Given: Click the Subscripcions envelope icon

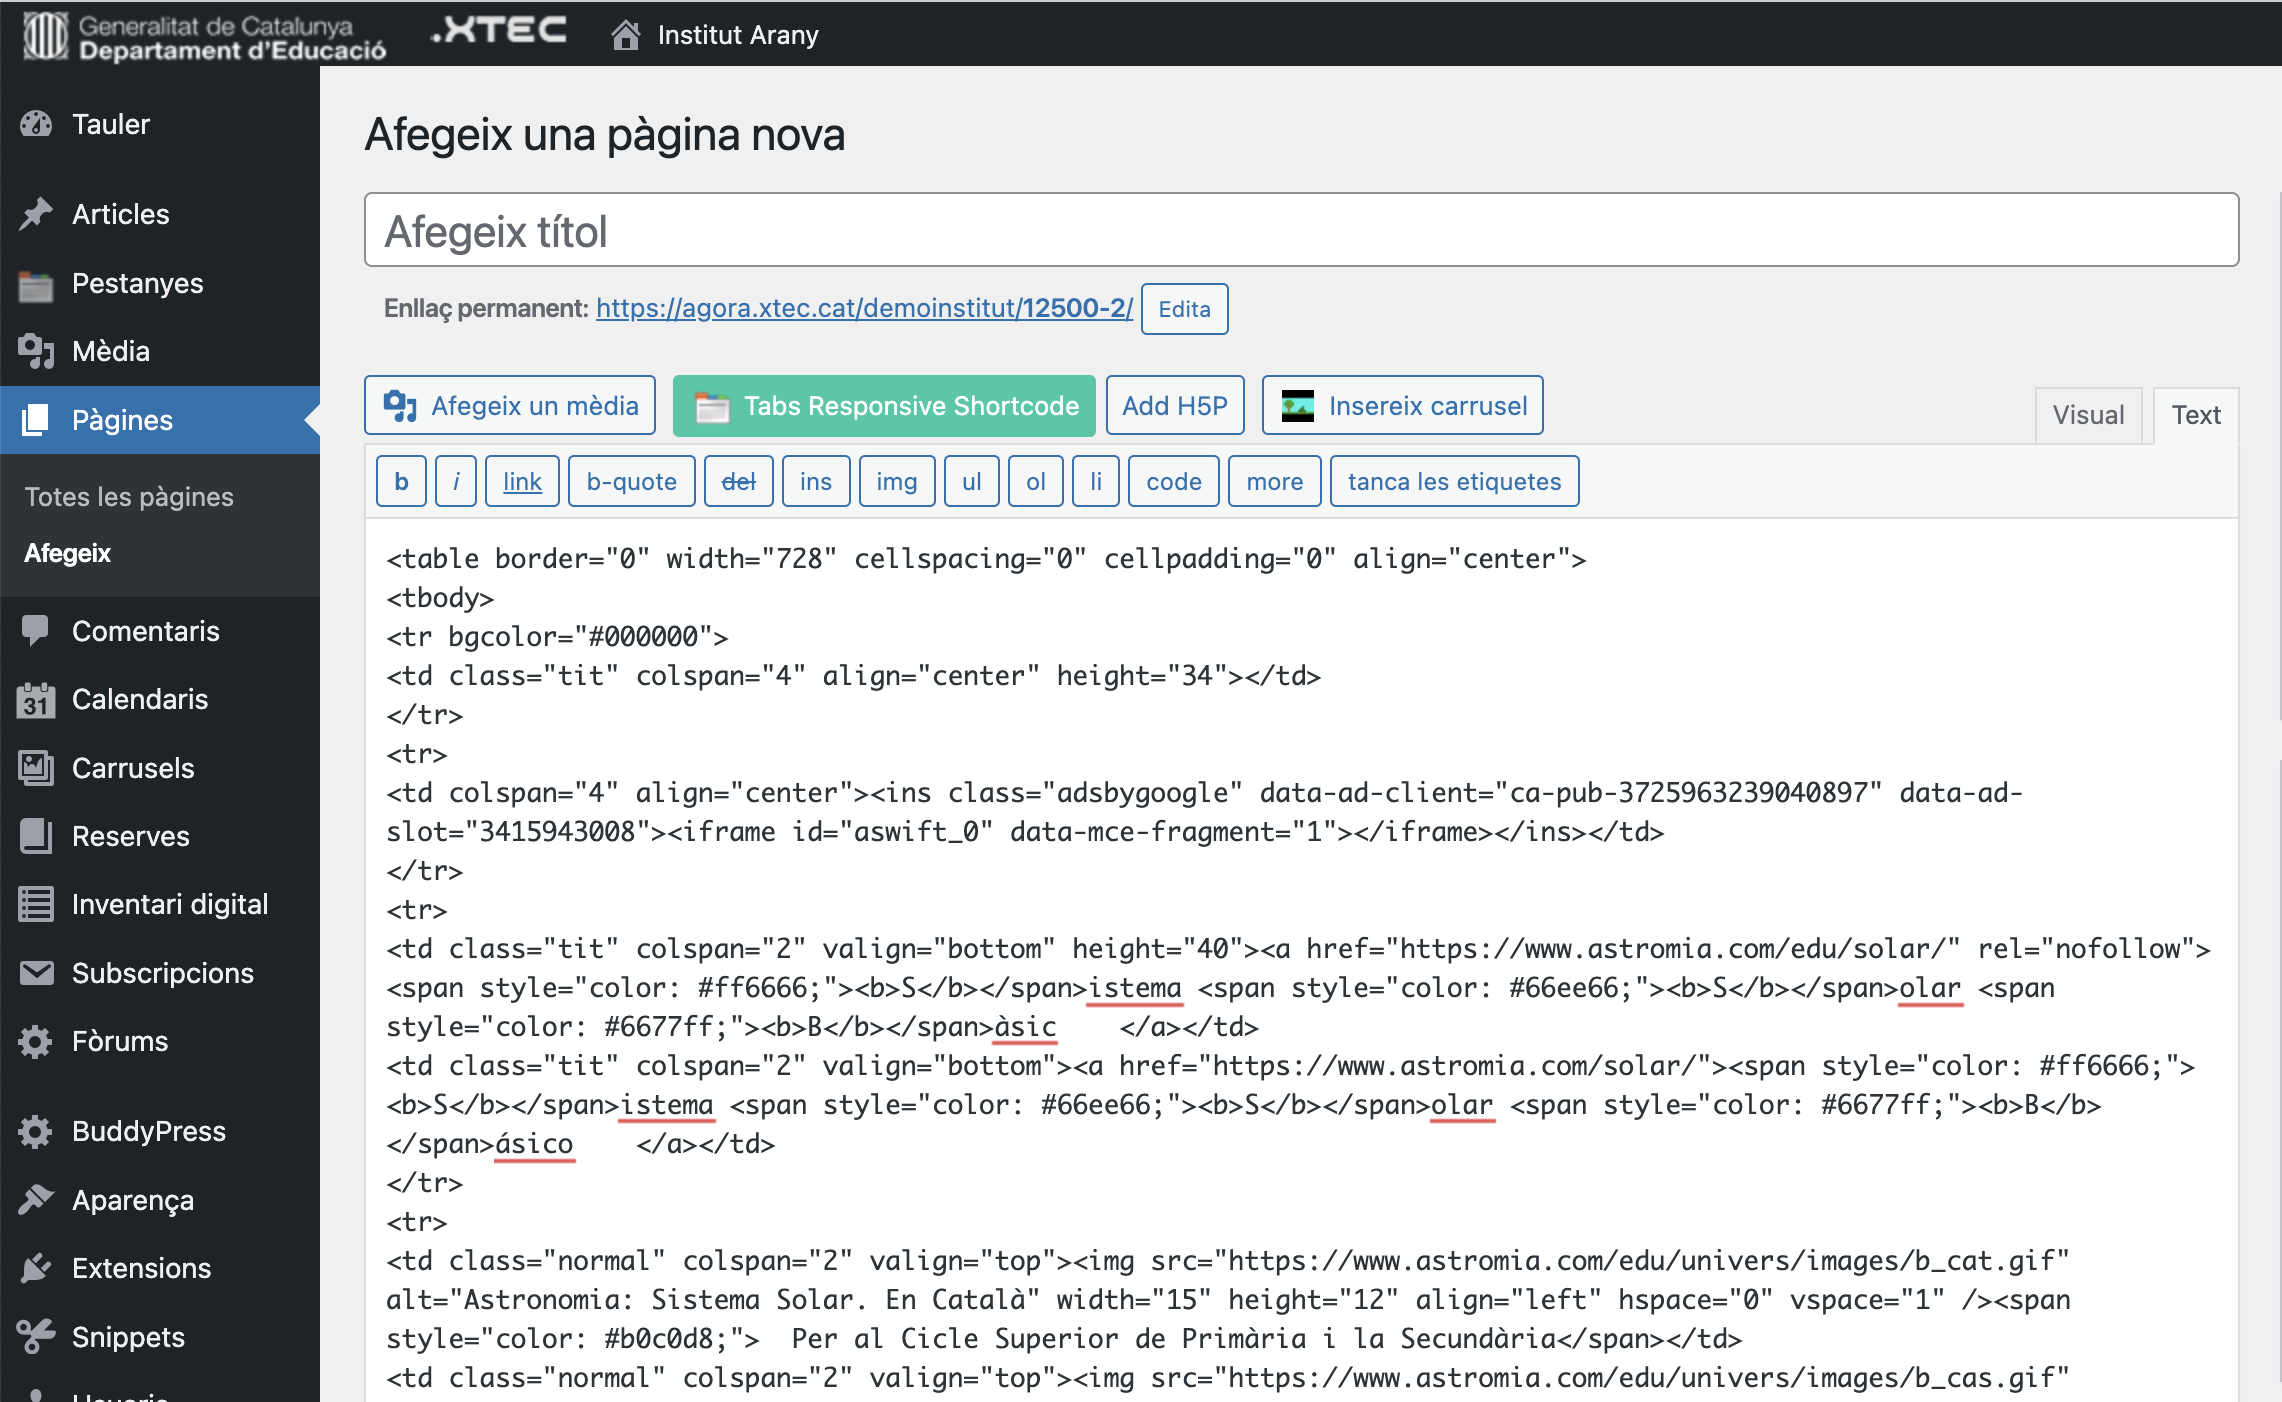Looking at the screenshot, I should (36, 973).
